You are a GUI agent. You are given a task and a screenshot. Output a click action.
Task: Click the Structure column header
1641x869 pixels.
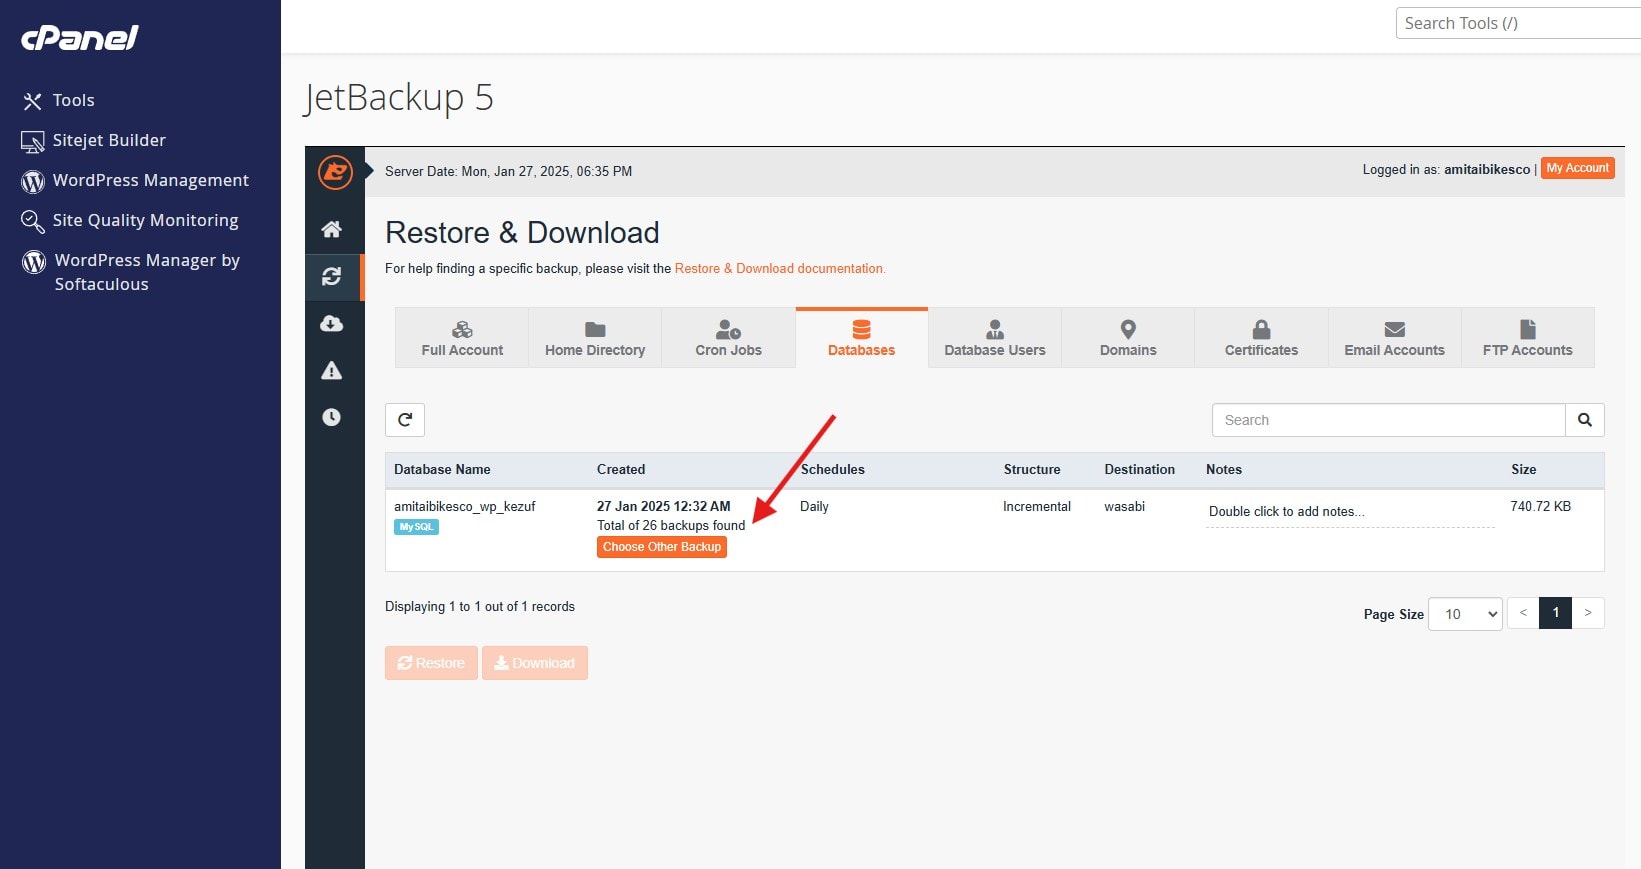point(1032,469)
